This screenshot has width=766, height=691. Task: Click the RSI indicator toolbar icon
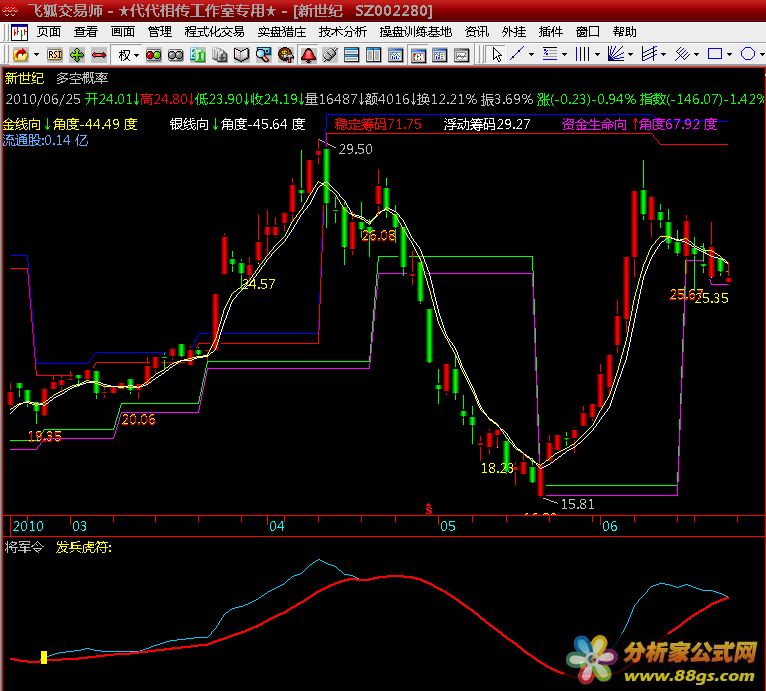54,54
